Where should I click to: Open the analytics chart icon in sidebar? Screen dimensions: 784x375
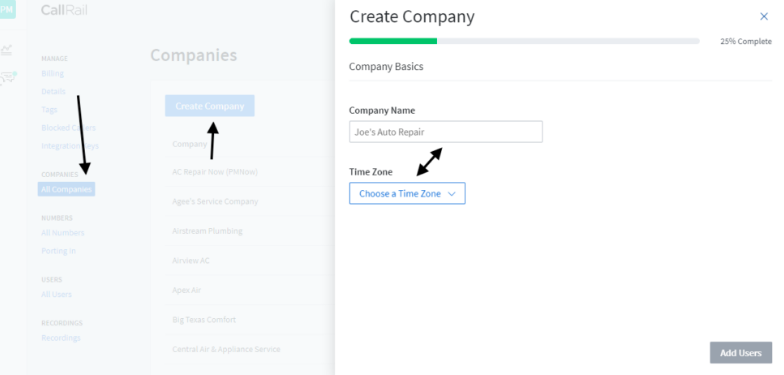[x=6, y=50]
